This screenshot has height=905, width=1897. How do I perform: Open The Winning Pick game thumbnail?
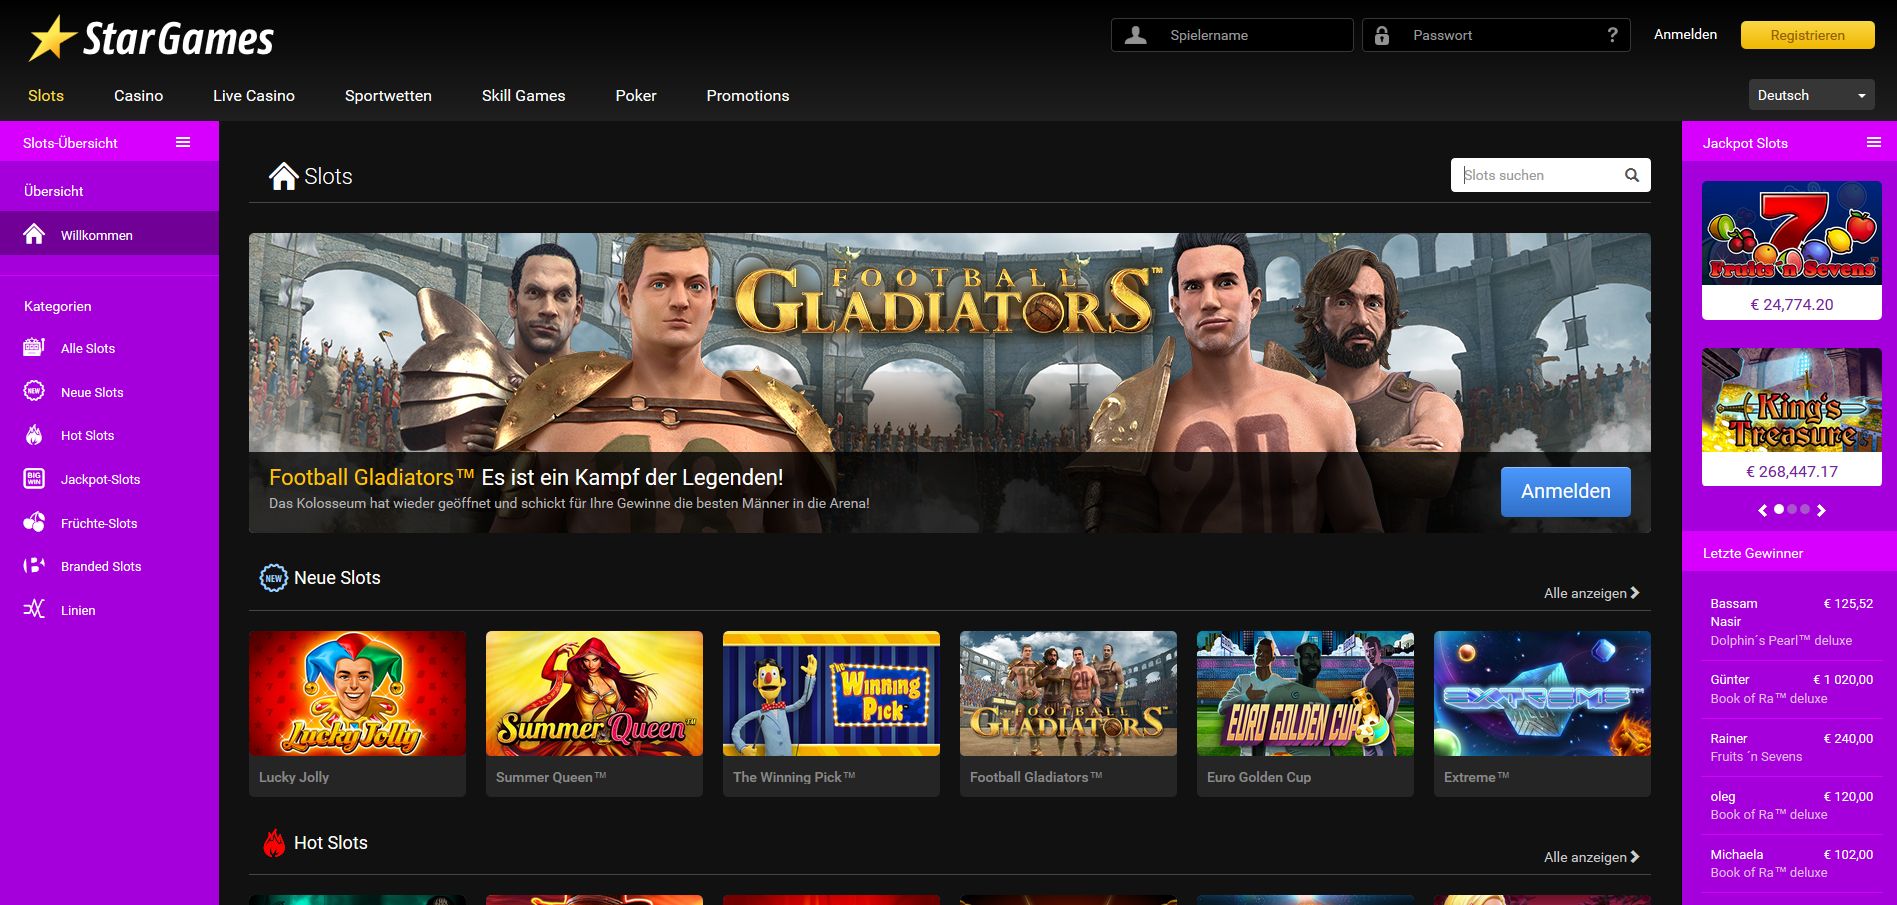point(831,693)
